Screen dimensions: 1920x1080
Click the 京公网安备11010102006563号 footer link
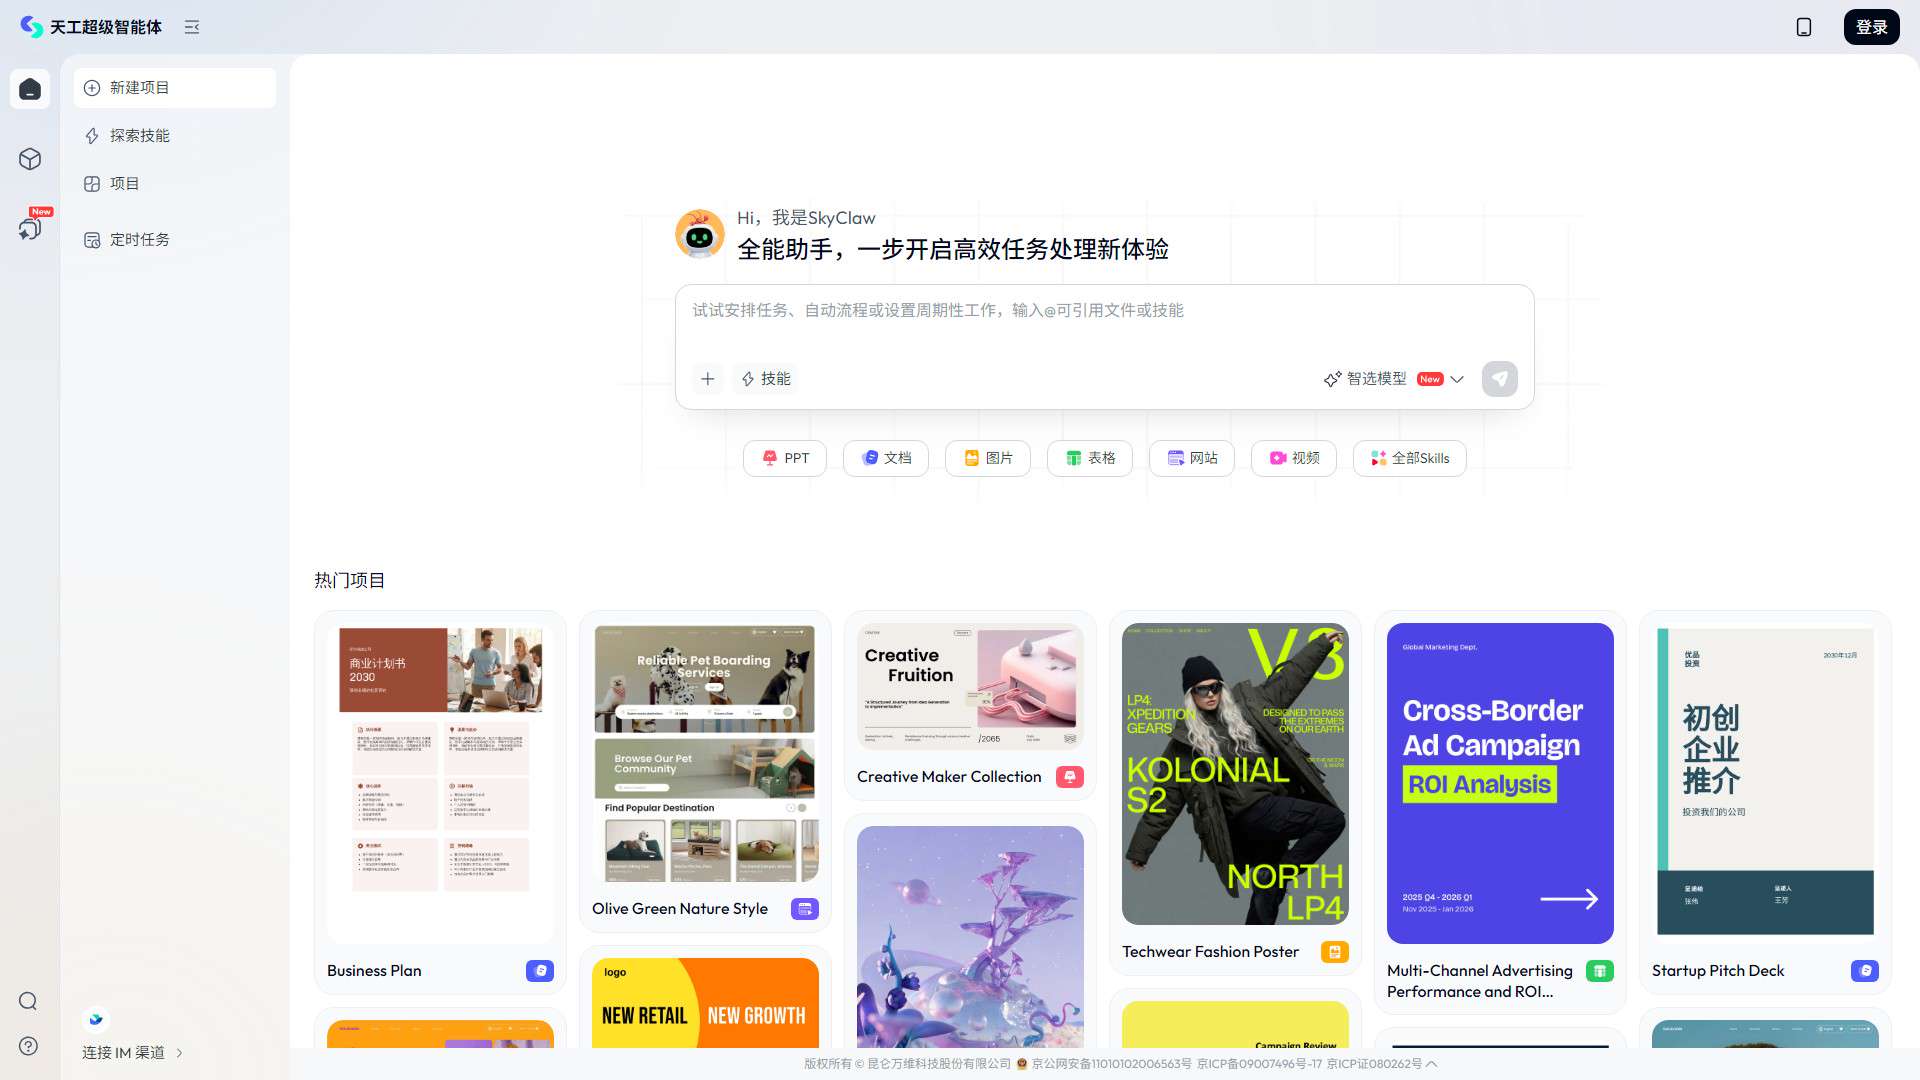[x=1112, y=1064]
